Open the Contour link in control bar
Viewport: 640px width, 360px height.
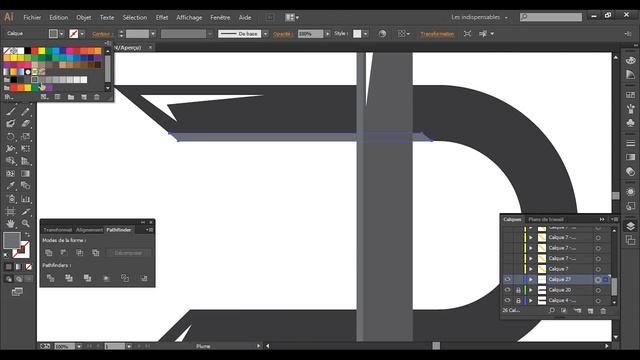coord(102,34)
